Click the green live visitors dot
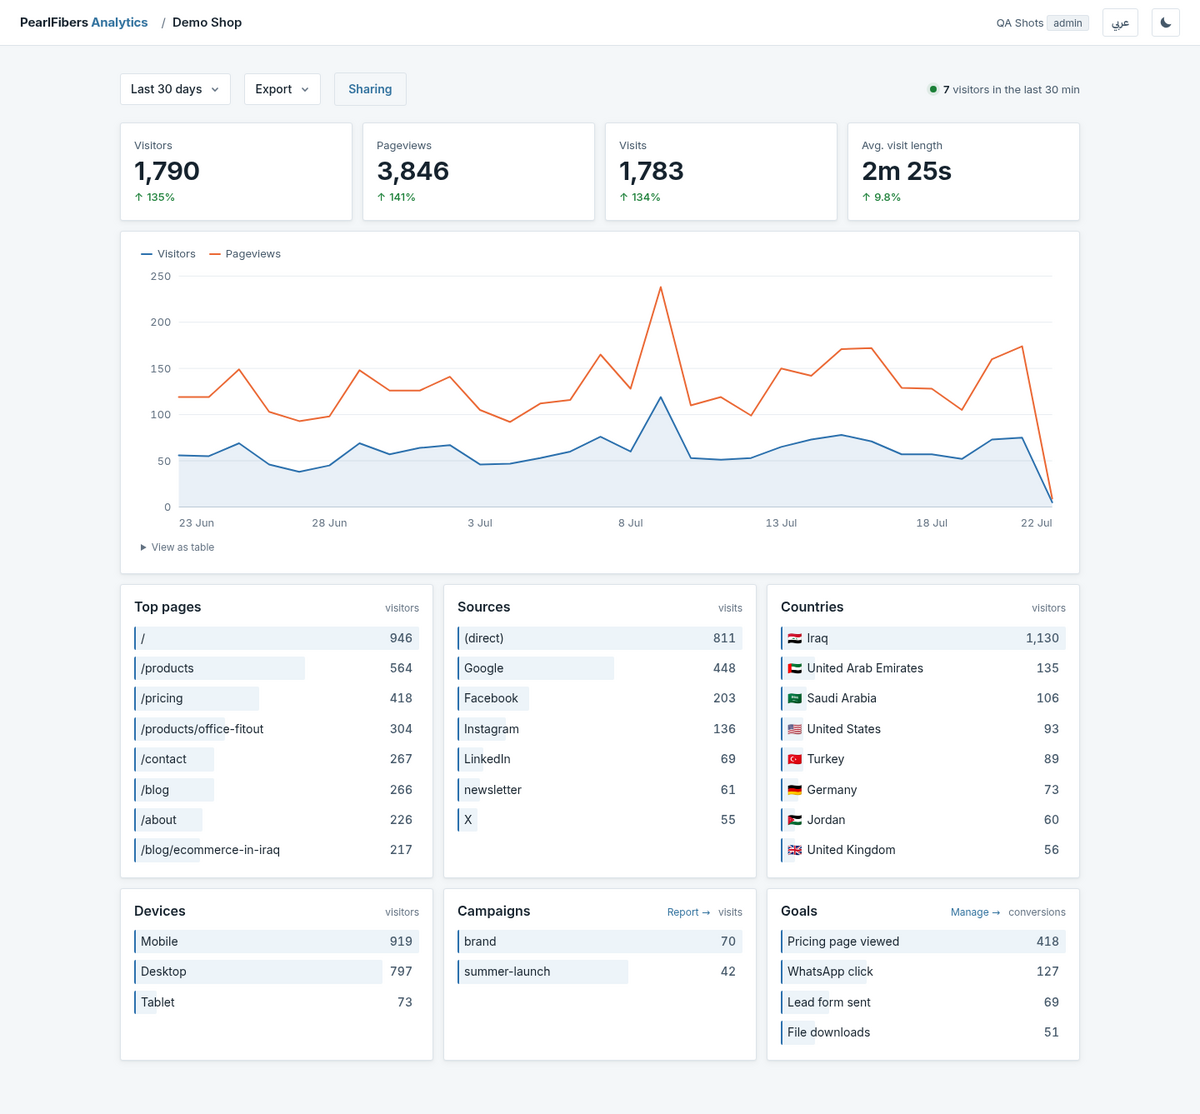1200x1114 pixels. point(933,89)
